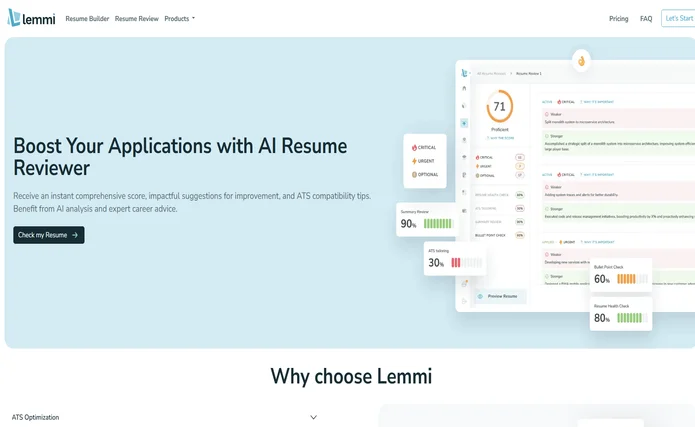The height and width of the screenshot is (427, 695).
Task: Click the hero heading Boost Your Applications
Action: pos(180,157)
